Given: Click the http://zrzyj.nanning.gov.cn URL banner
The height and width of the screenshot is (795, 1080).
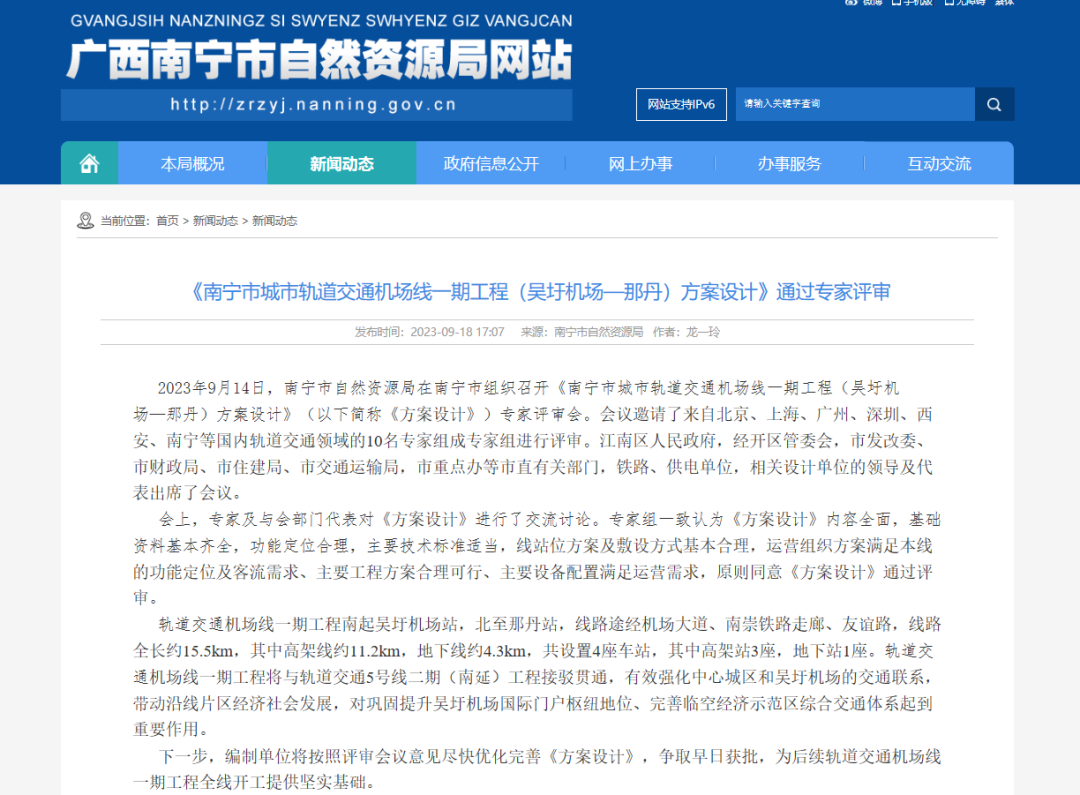Looking at the screenshot, I should (x=316, y=104).
